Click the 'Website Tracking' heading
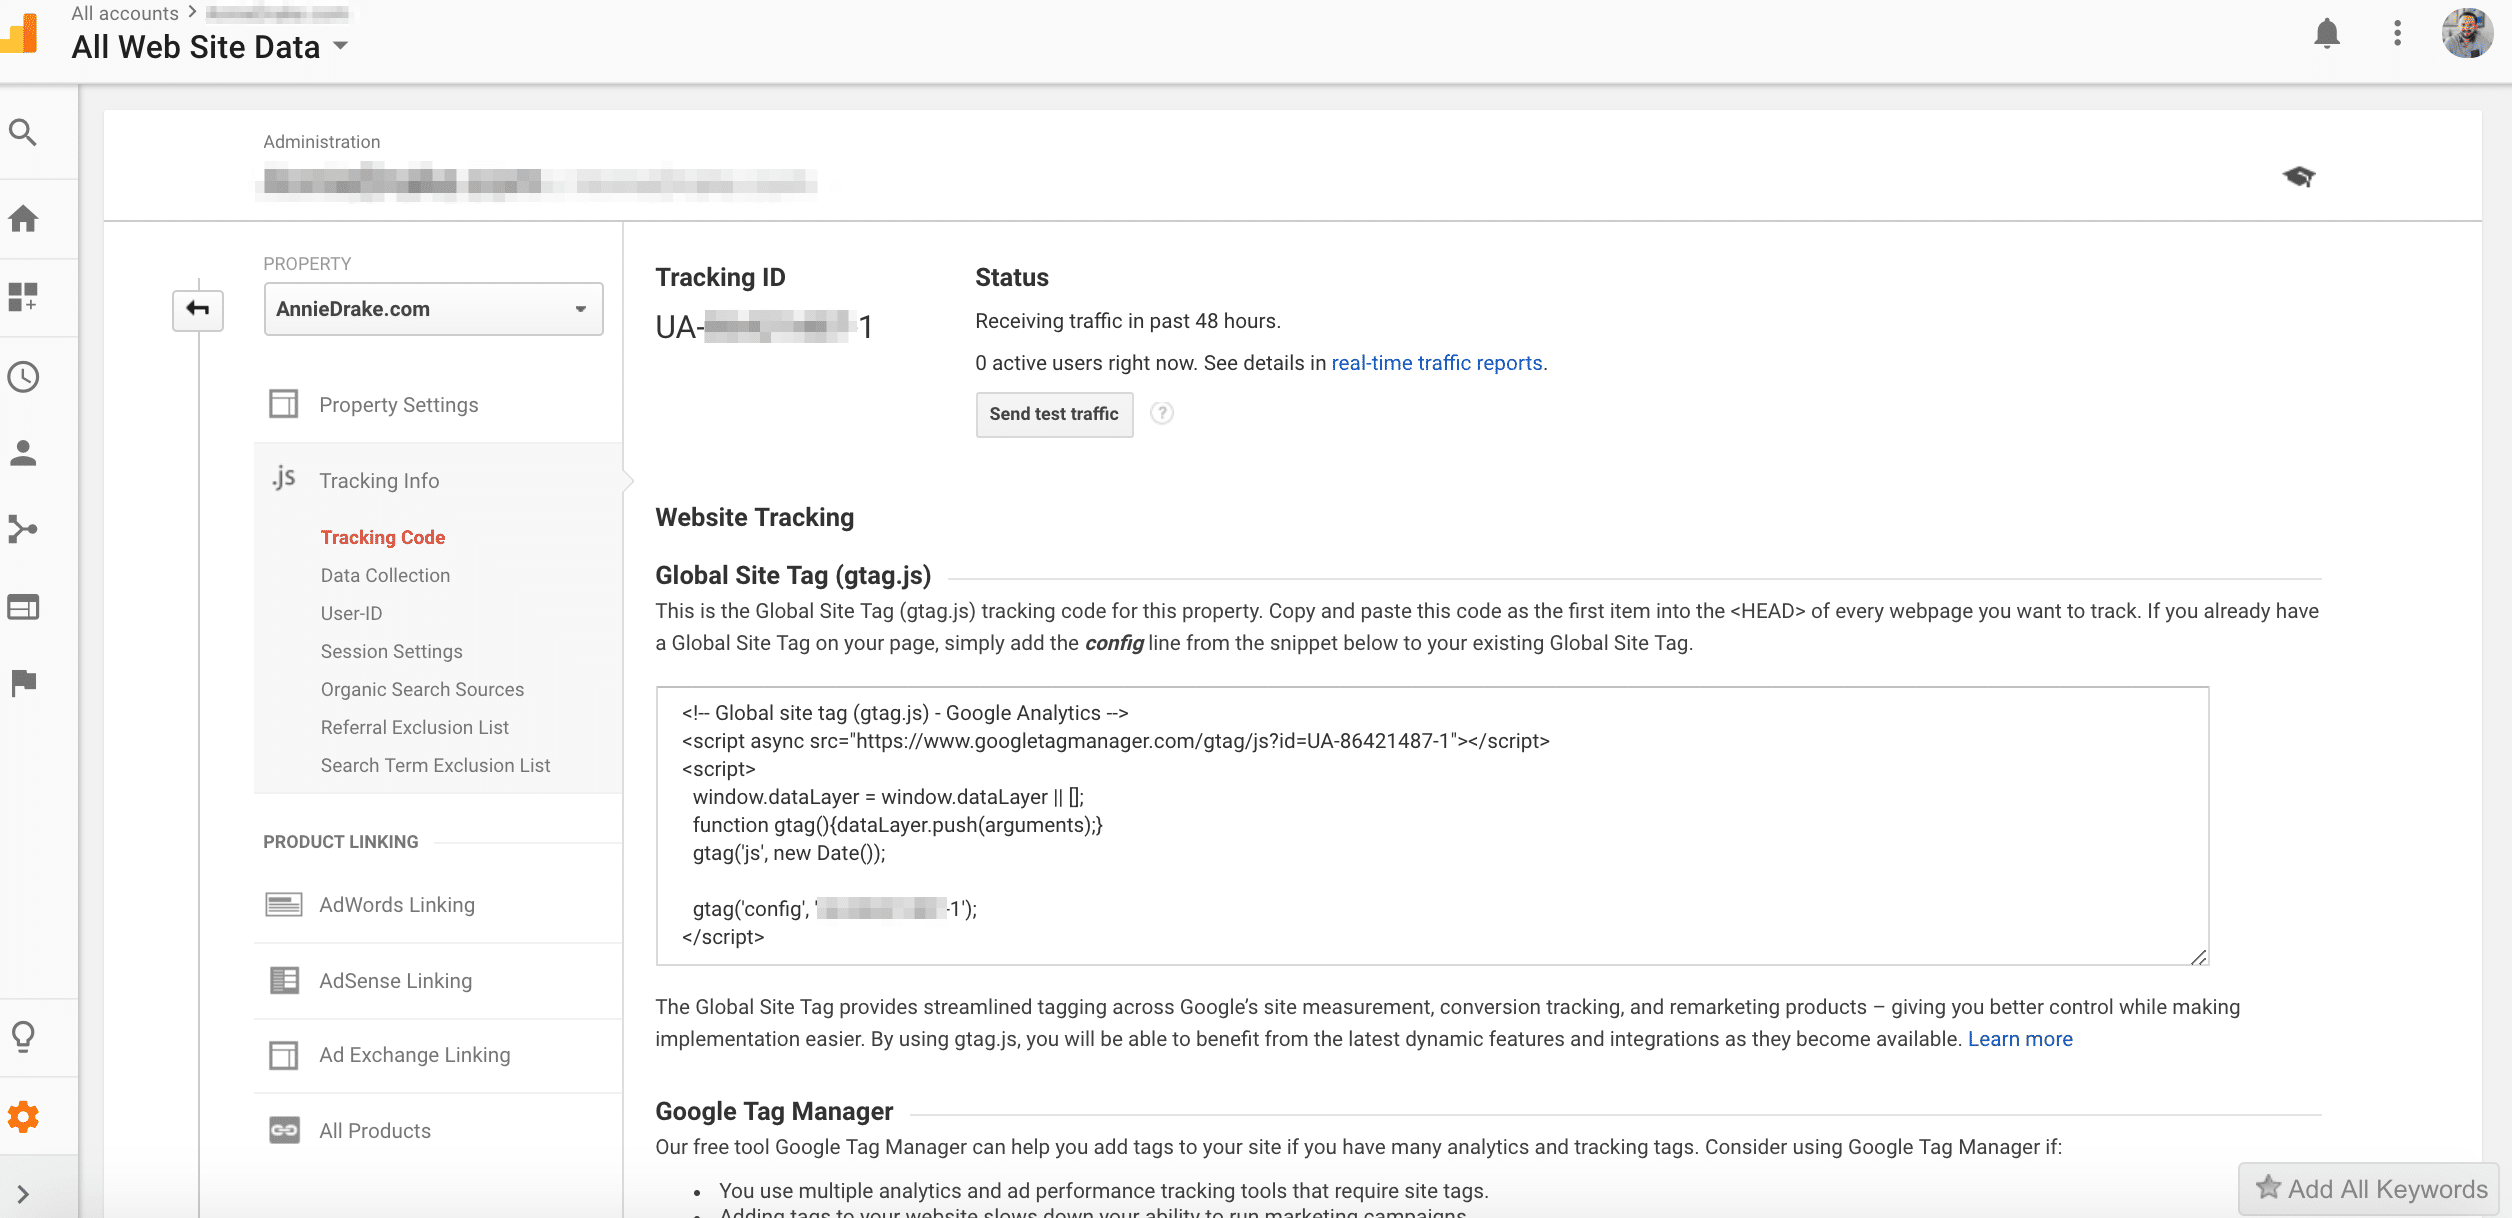The height and width of the screenshot is (1218, 2512). [754, 517]
